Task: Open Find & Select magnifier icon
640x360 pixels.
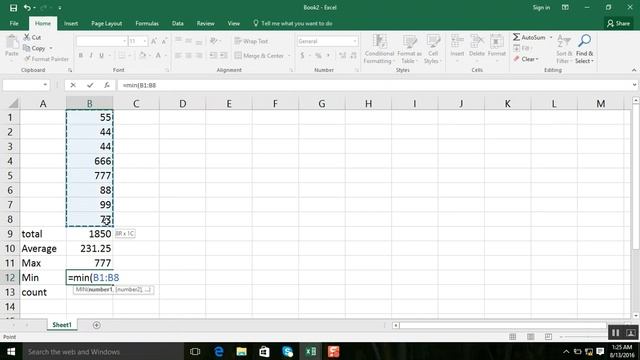Action: [x=584, y=41]
